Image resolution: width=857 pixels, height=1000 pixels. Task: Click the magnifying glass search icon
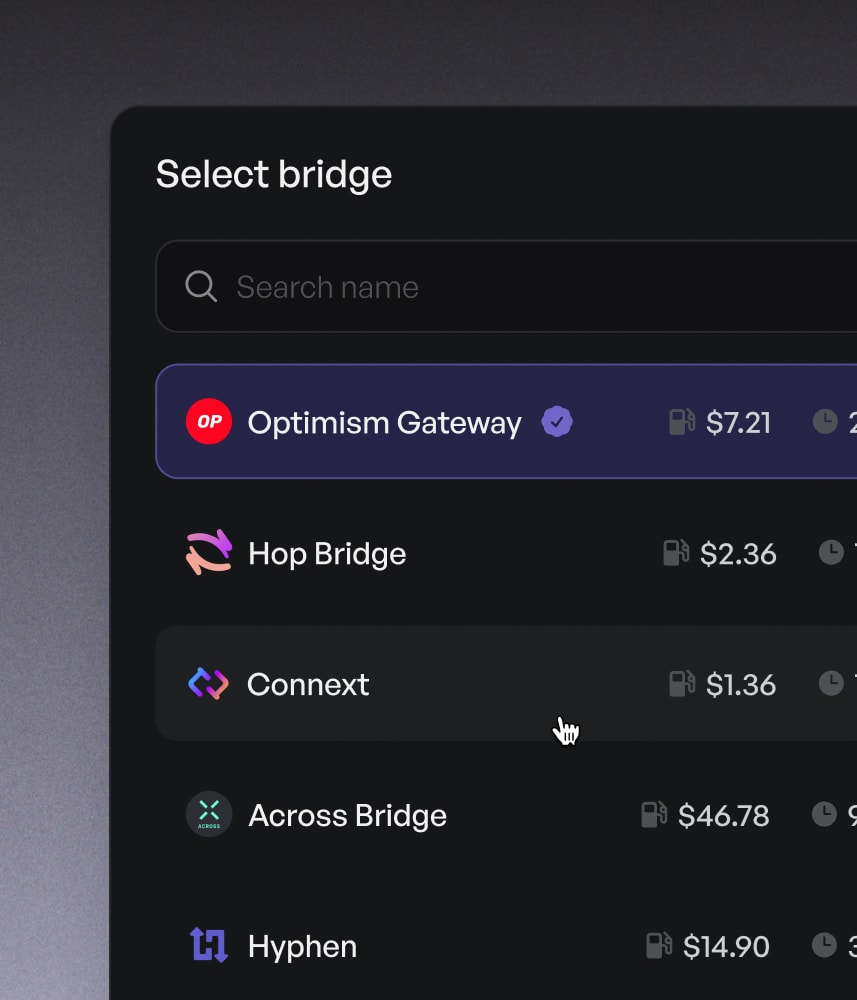(x=201, y=287)
